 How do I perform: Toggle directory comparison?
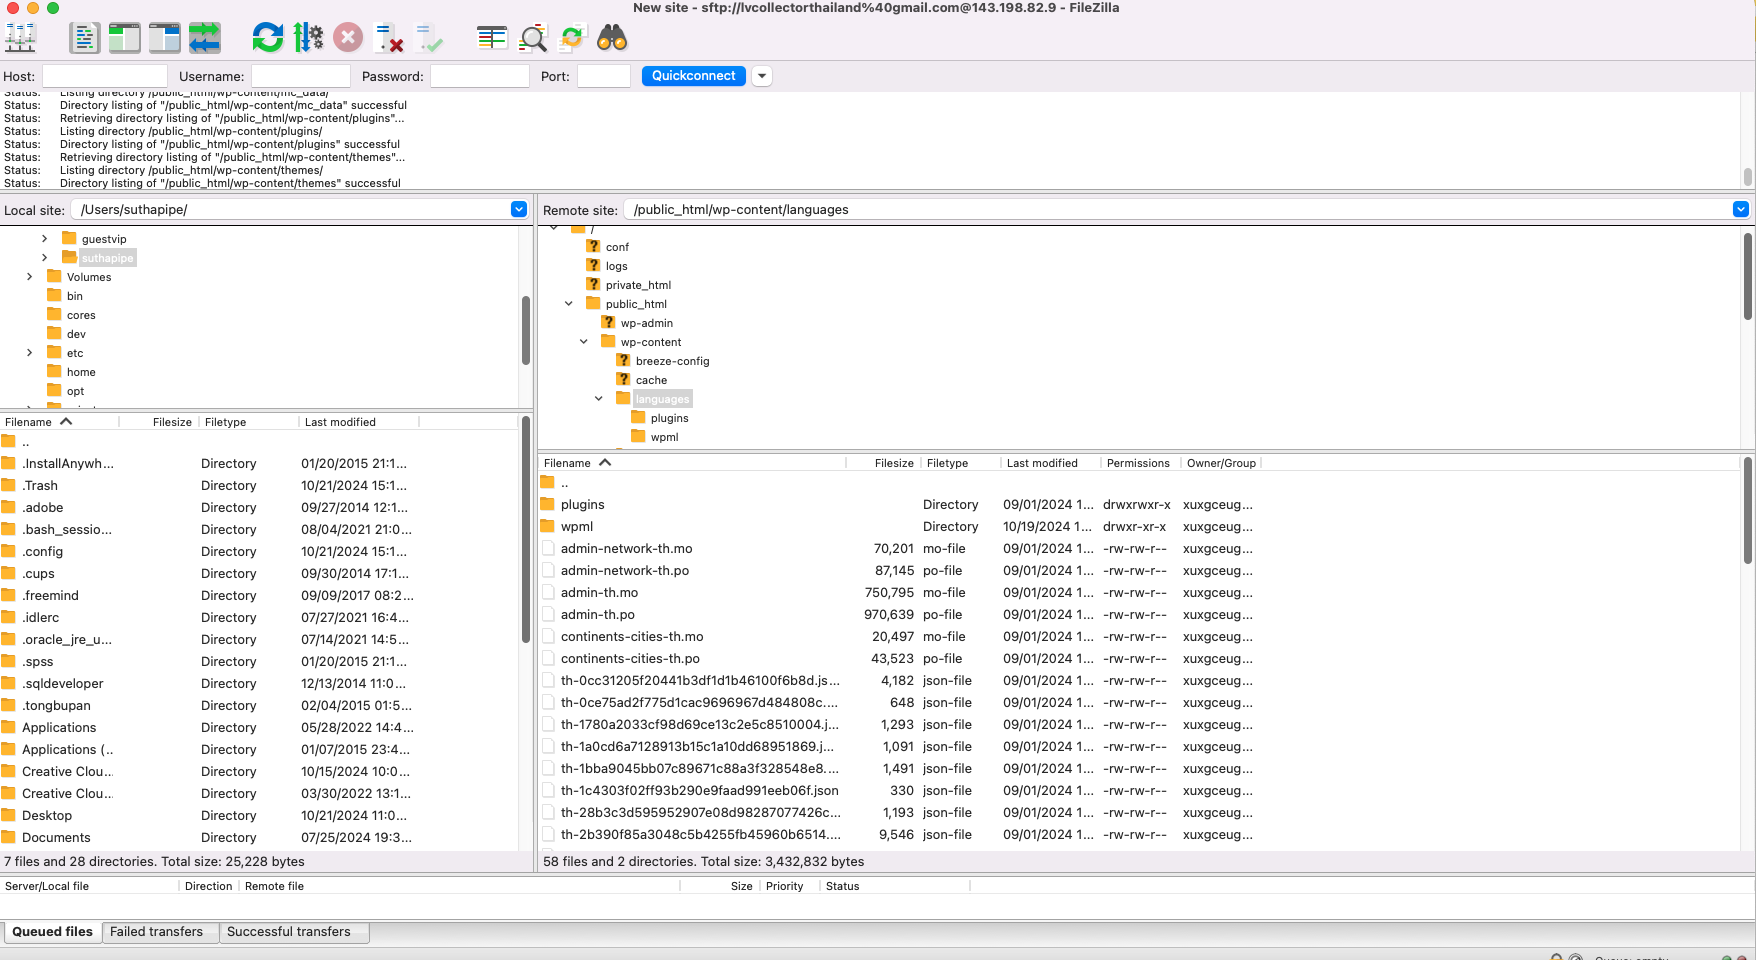533,39
